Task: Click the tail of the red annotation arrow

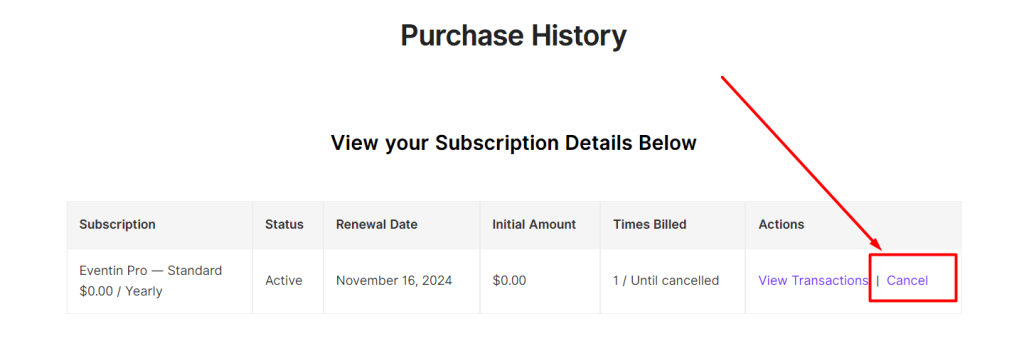Action: (x=723, y=78)
